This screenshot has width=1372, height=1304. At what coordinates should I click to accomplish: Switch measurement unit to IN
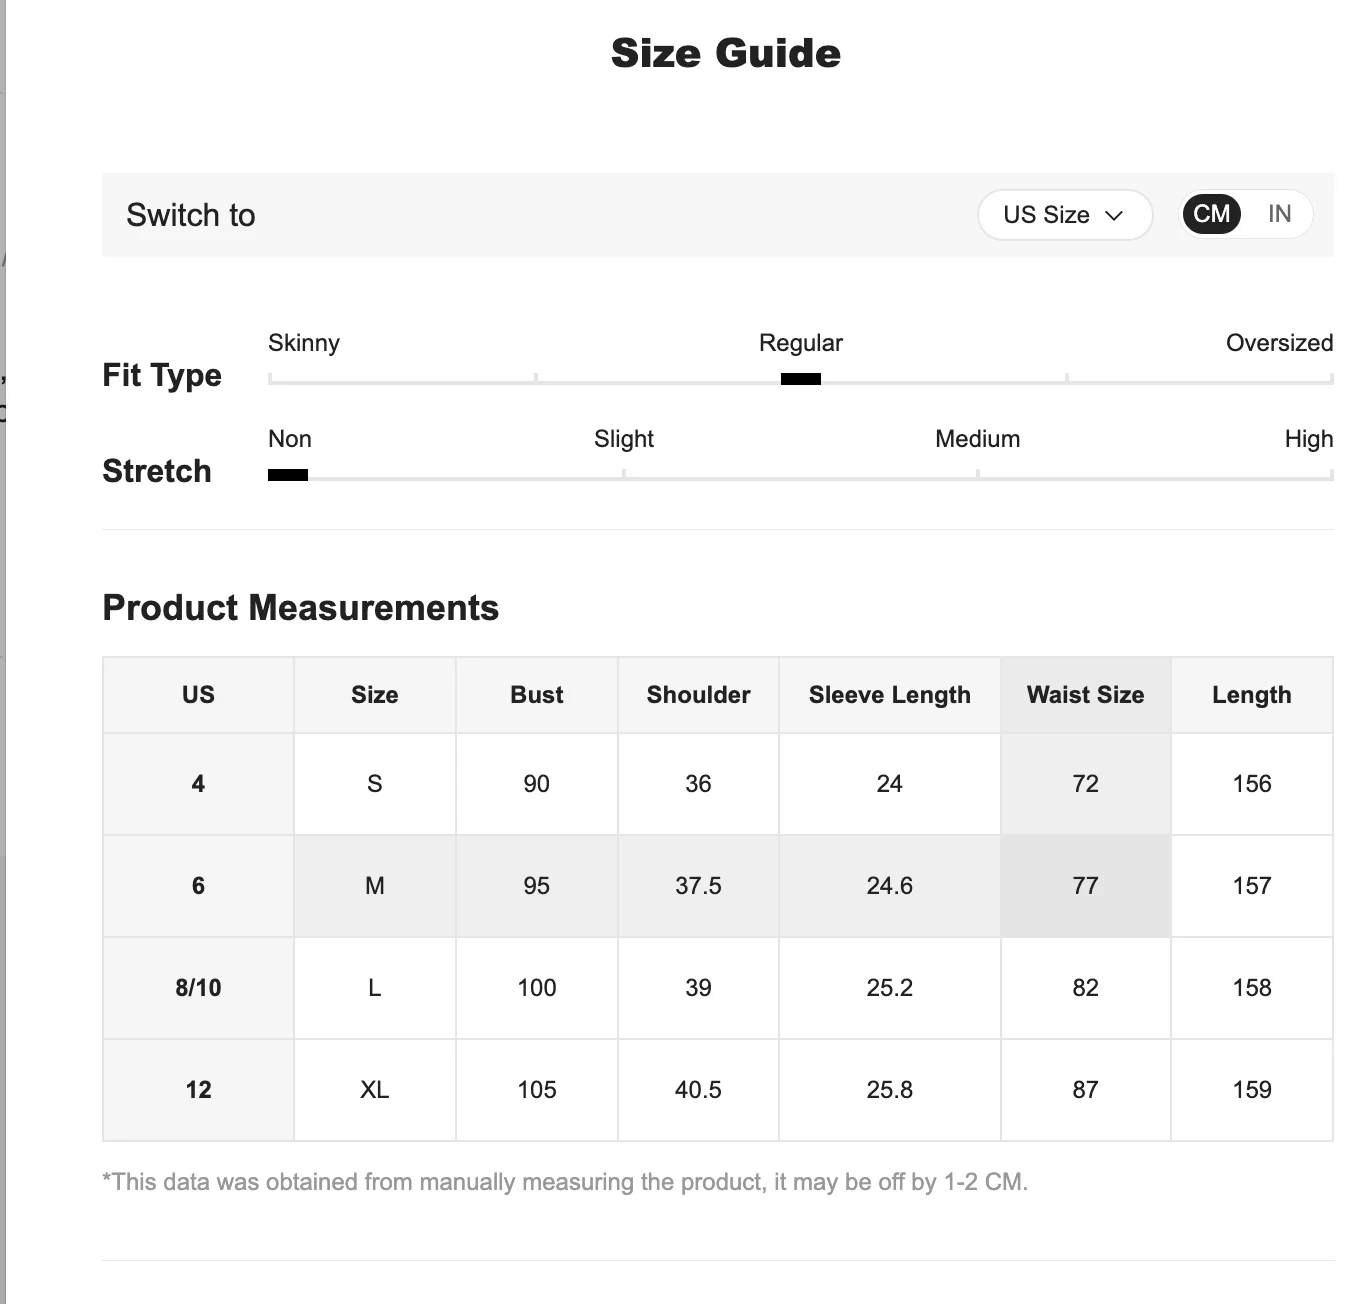[1279, 214]
